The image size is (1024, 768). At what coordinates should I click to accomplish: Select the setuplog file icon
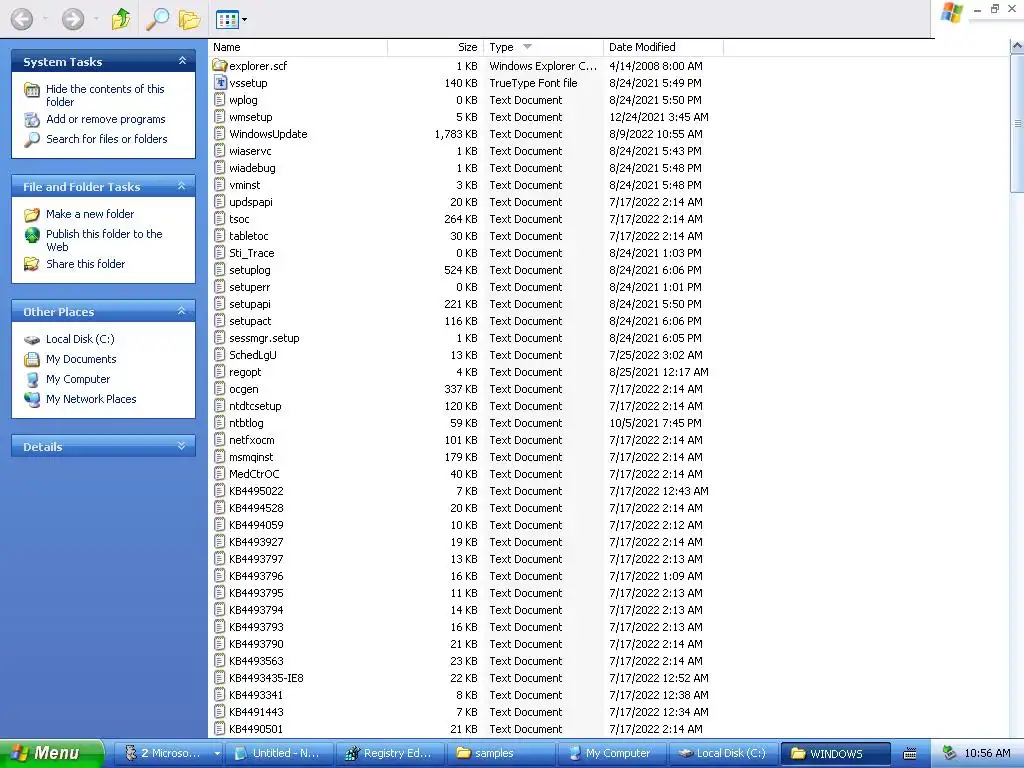click(x=220, y=270)
